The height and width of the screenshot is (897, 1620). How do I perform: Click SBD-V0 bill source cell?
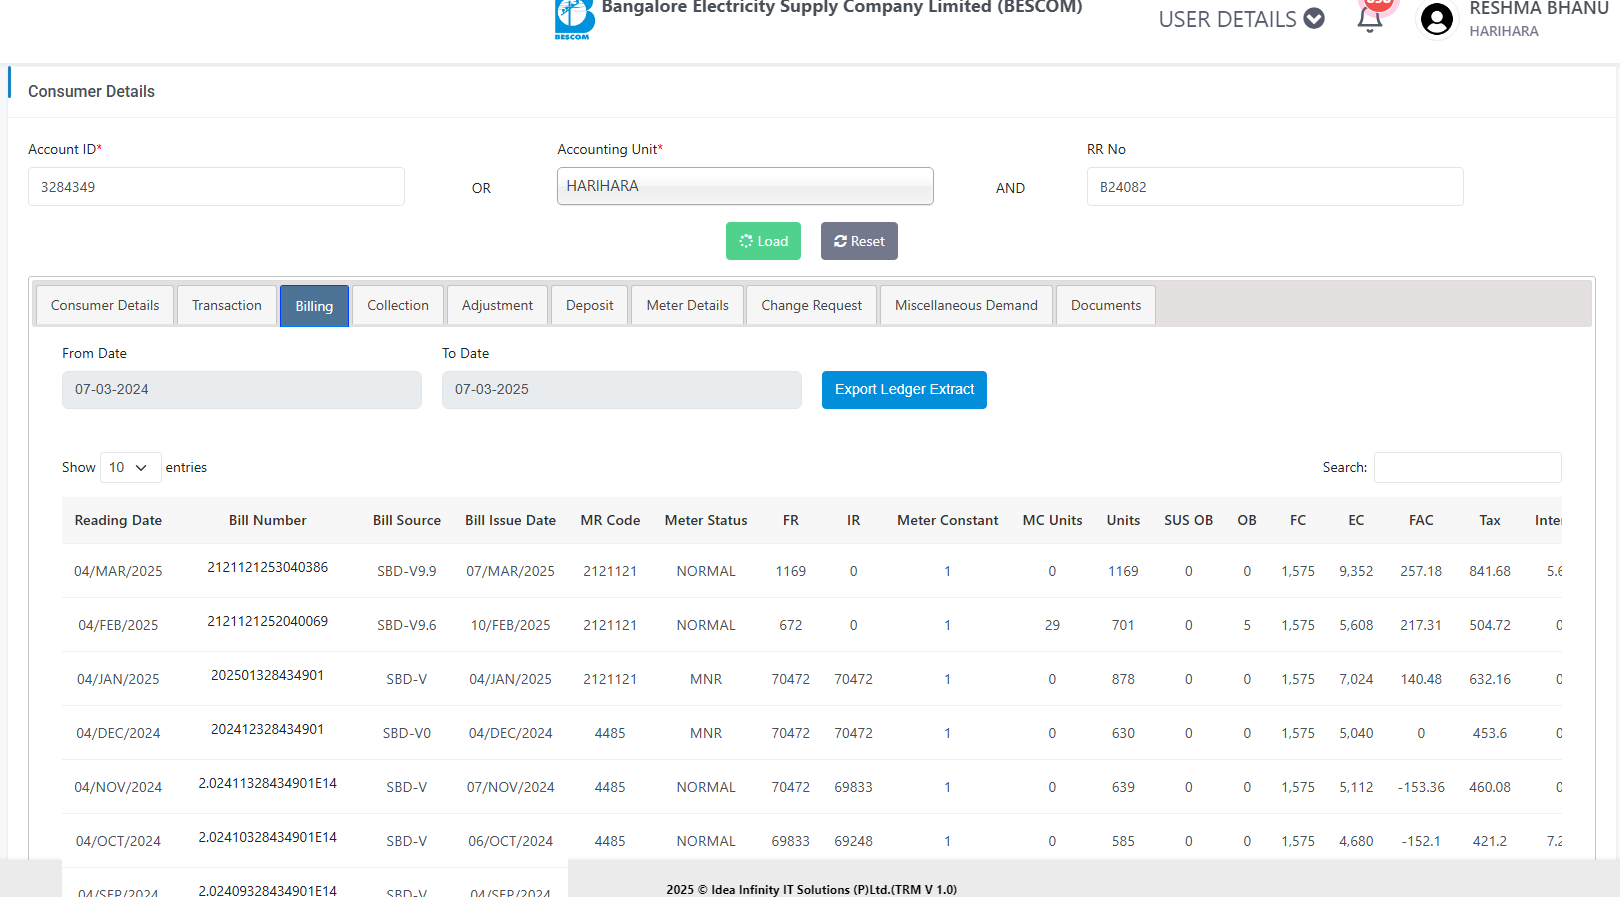(x=407, y=733)
